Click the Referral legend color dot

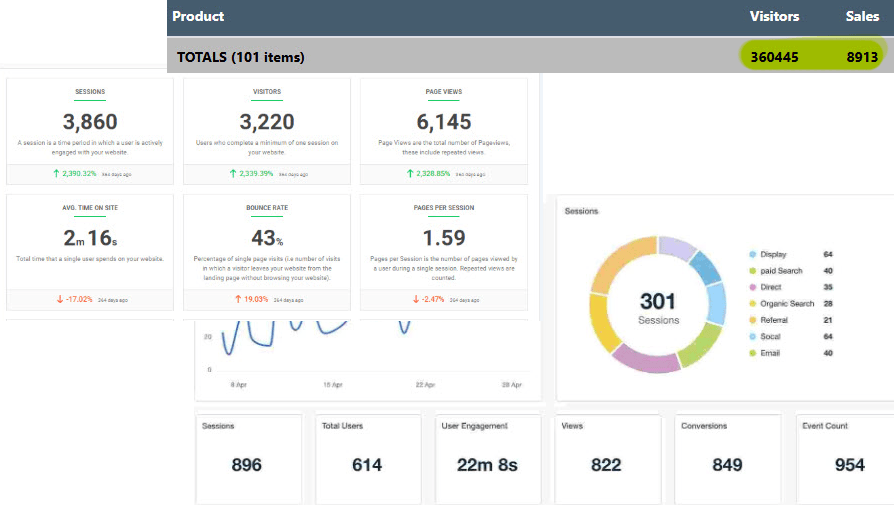pos(751,320)
